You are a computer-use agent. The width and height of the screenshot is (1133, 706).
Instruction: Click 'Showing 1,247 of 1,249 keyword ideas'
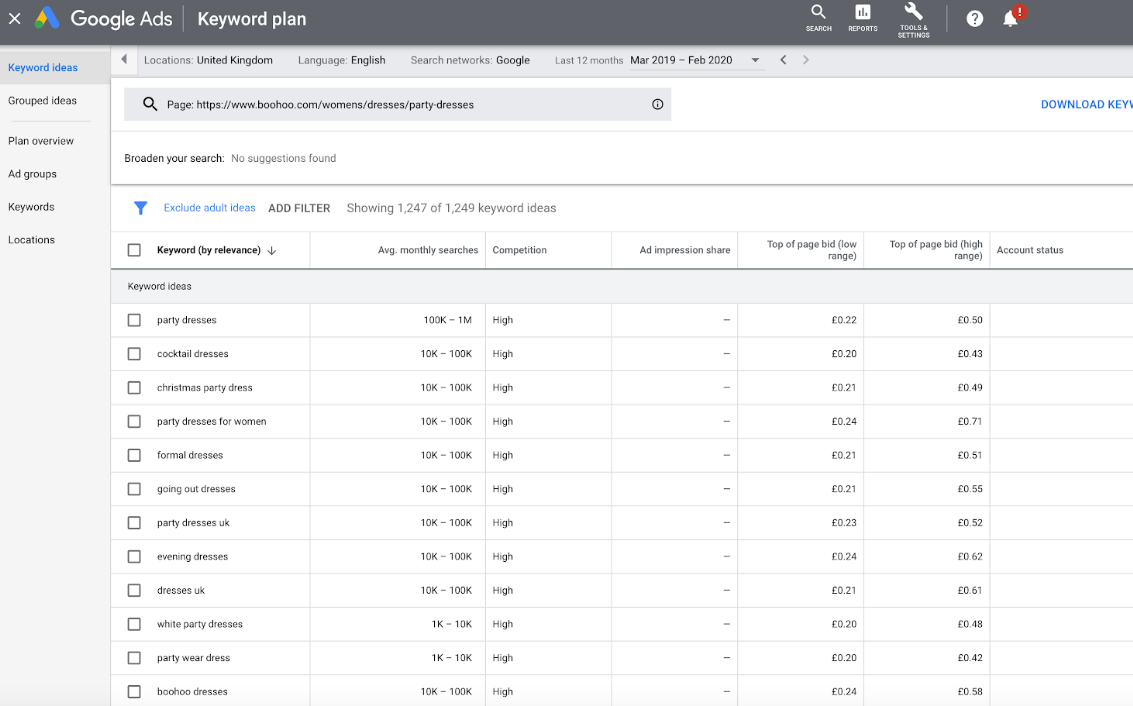pyautogui.click(x=452, y=208)
